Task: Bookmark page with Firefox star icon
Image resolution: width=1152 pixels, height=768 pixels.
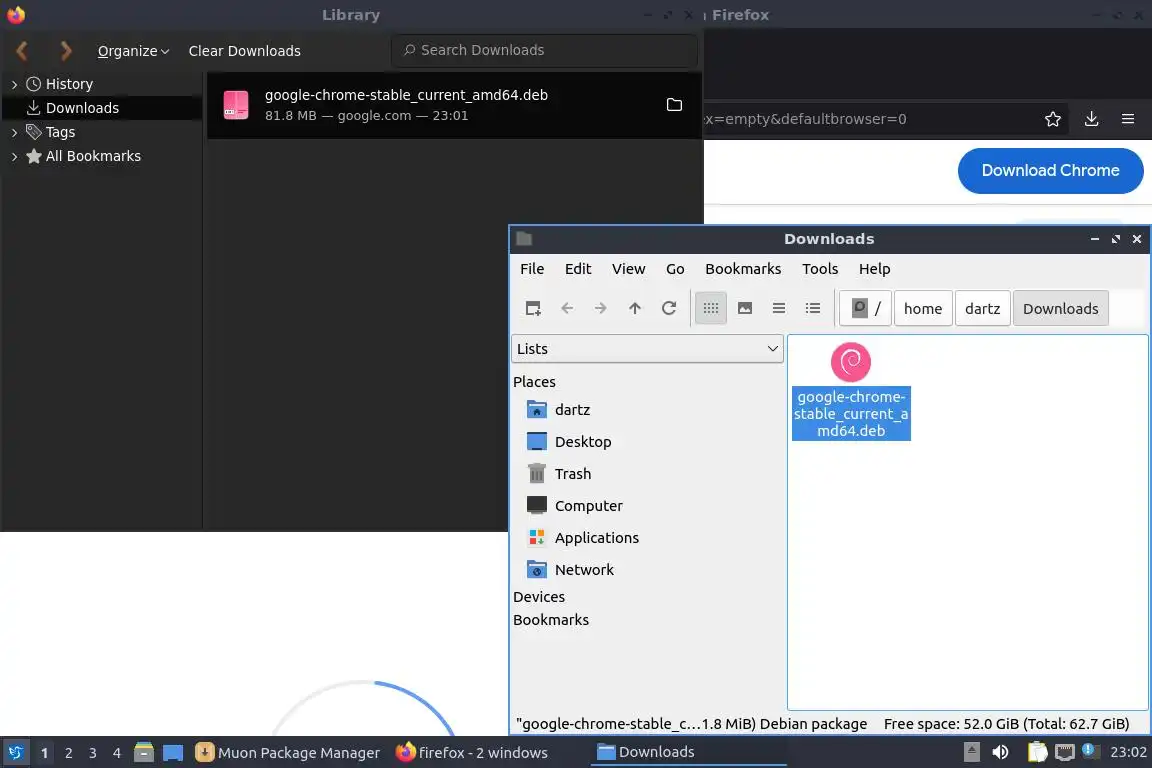Action: click(x=1053, y=119)
